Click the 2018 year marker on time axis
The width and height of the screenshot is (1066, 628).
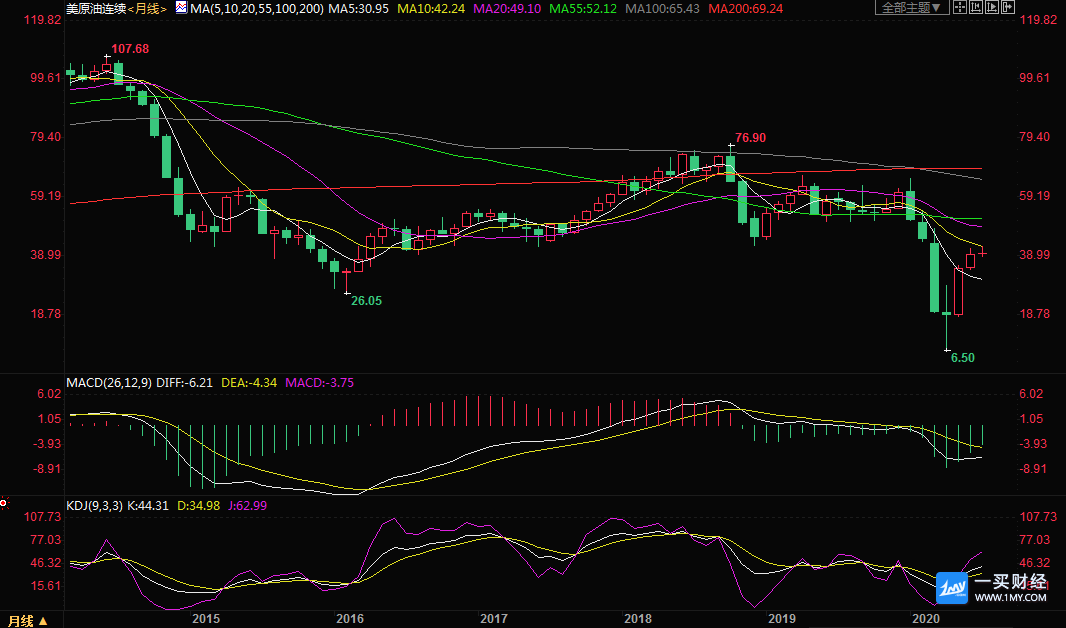pyautogui.click(x=638, y=618)
